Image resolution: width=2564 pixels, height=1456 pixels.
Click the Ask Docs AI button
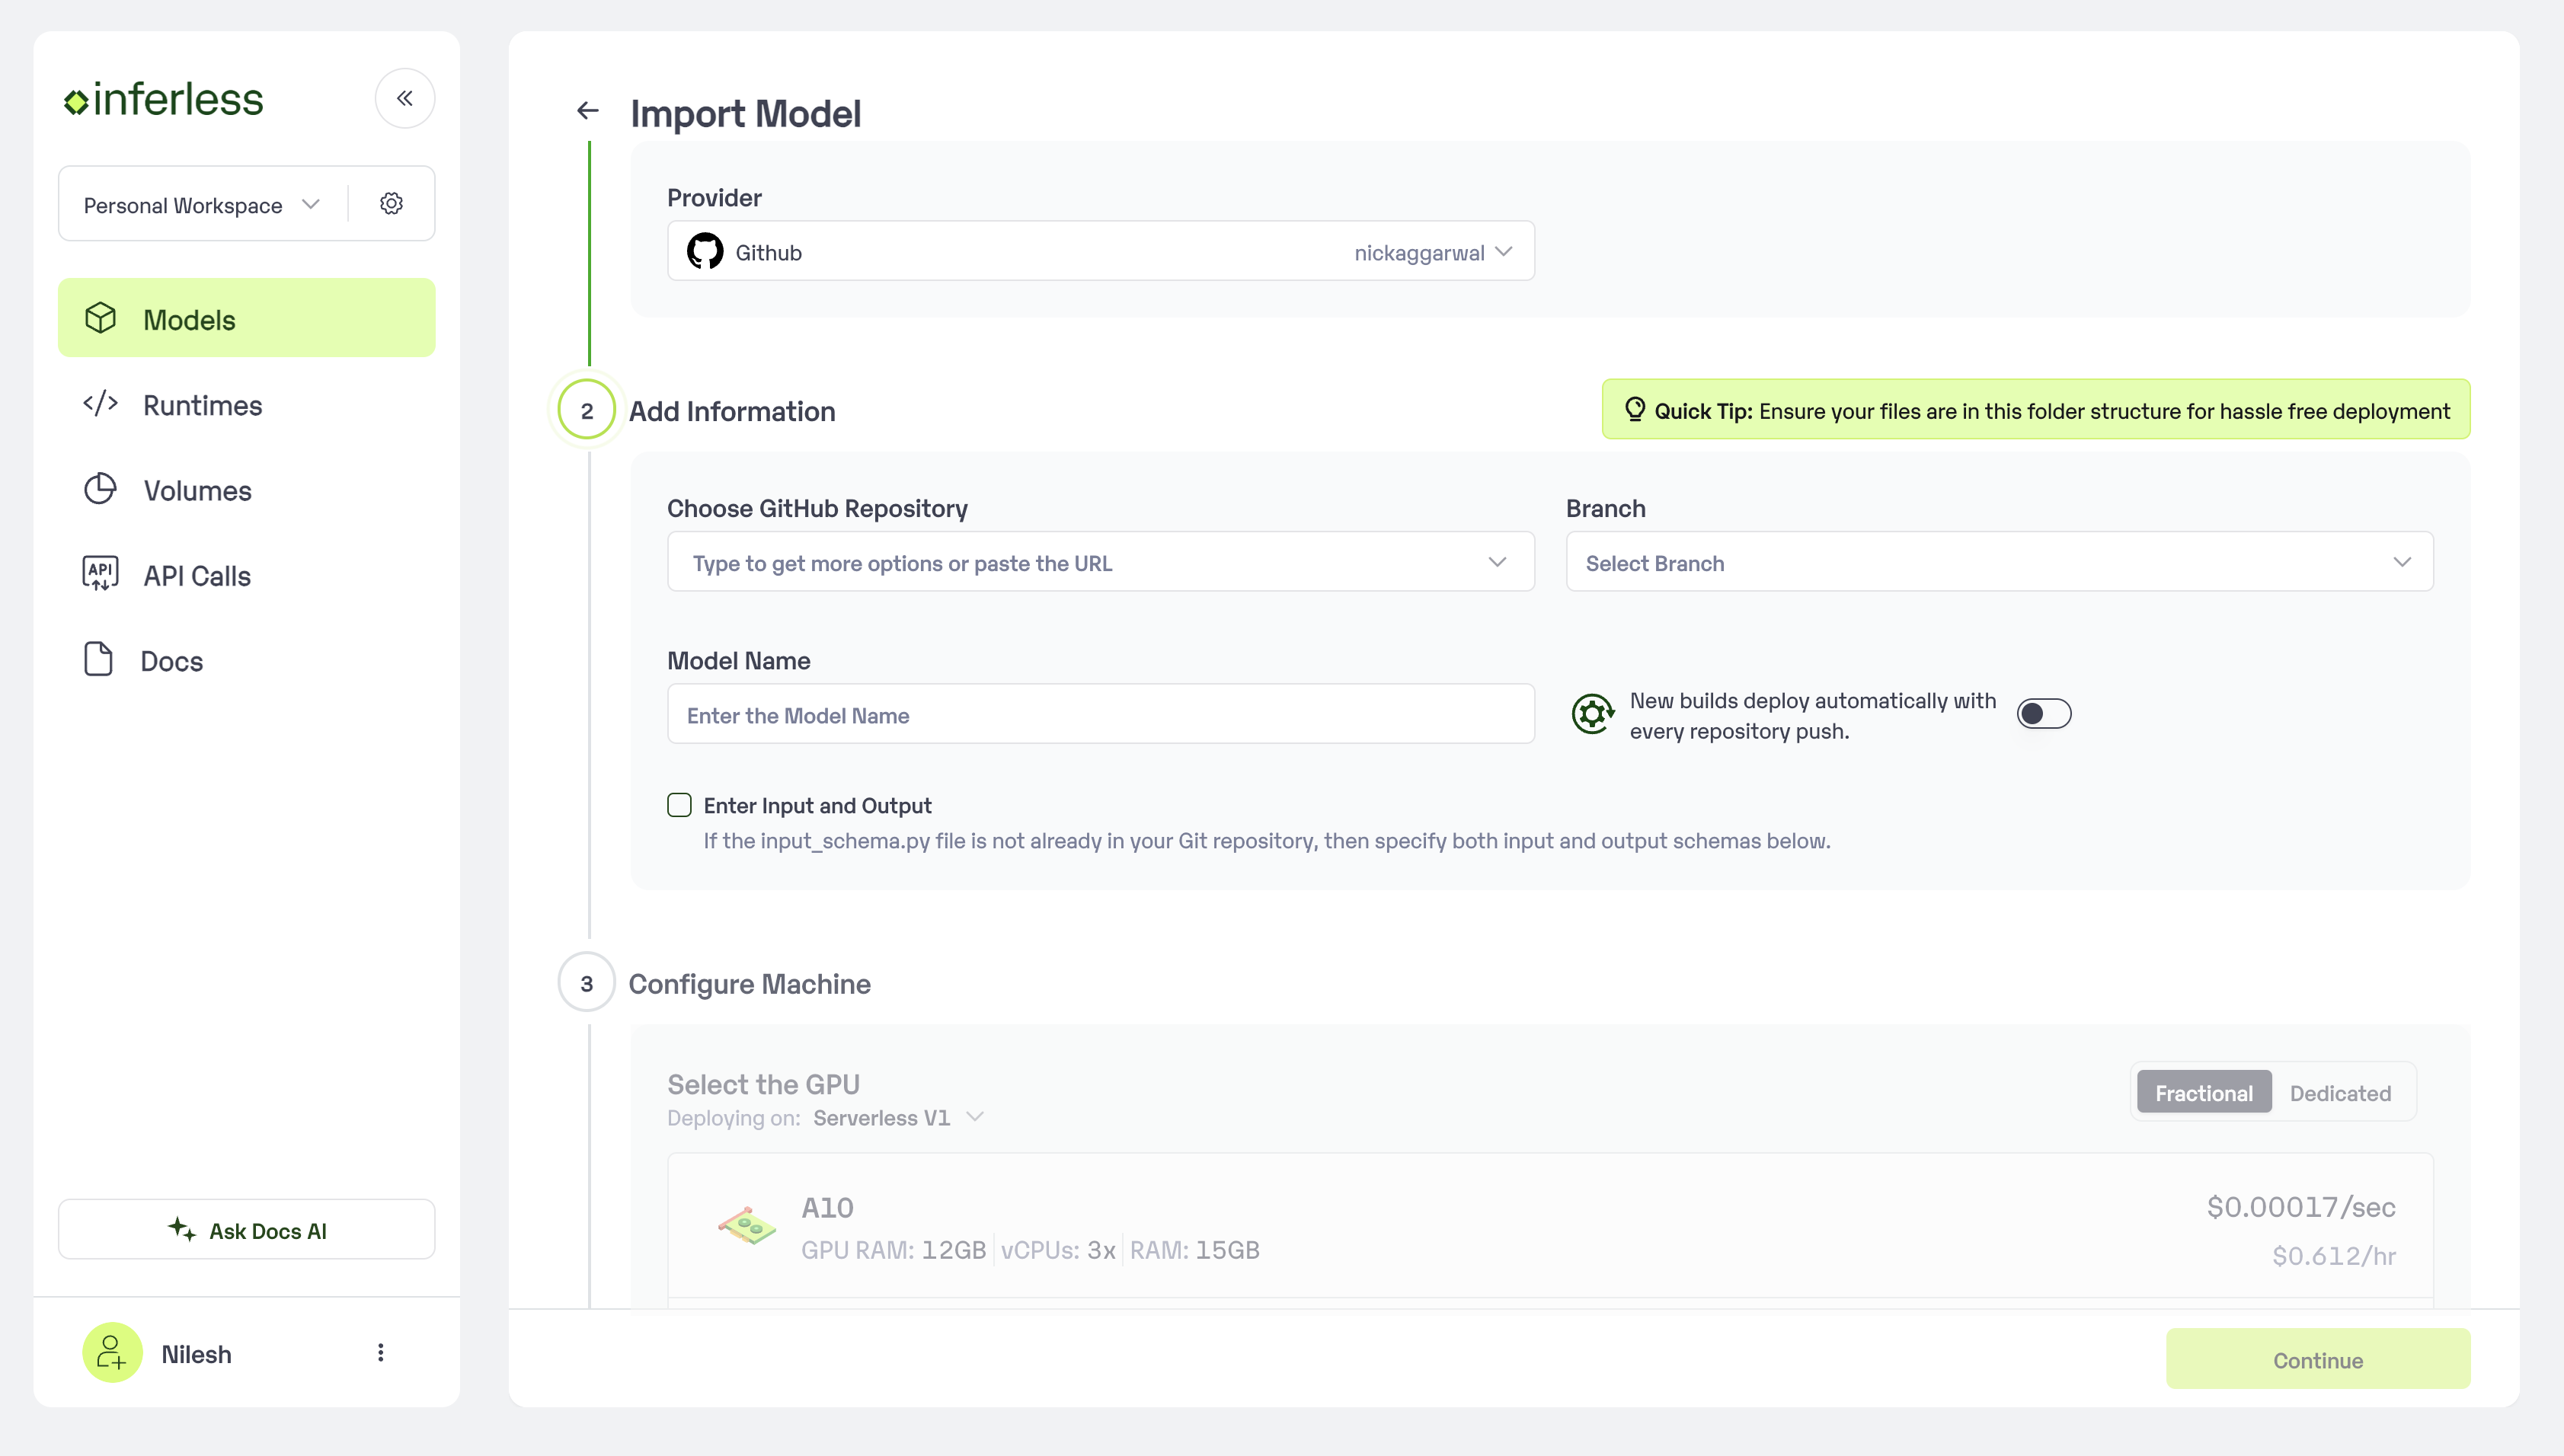pyautogui.click(x=246, y=1230)
